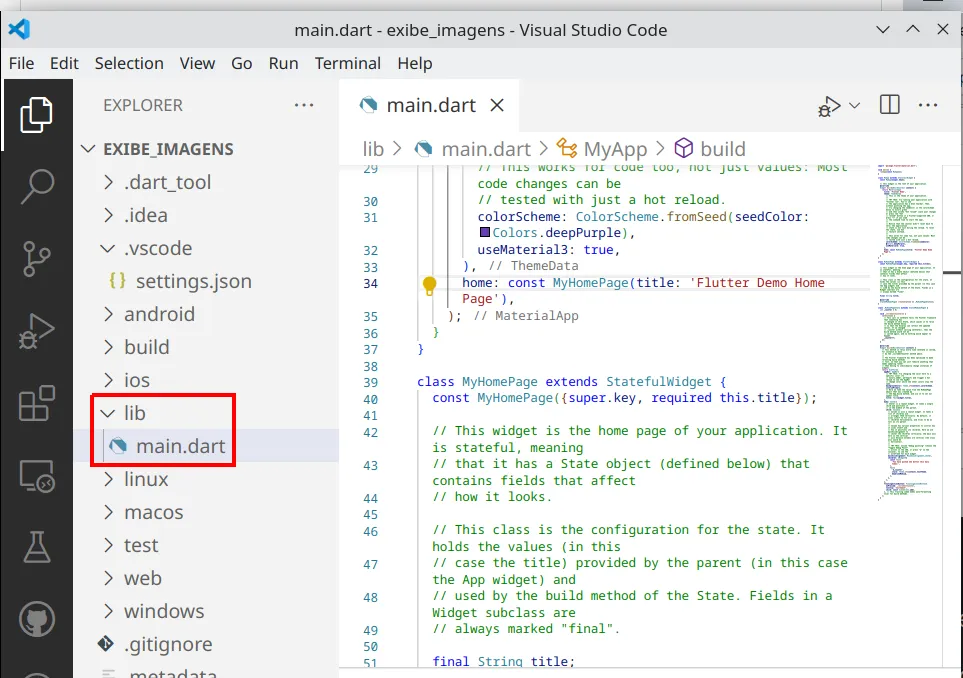Viewport: 963px width, 678px height.
Task: Close the main.dart editor tab
Action: [497, 106]
